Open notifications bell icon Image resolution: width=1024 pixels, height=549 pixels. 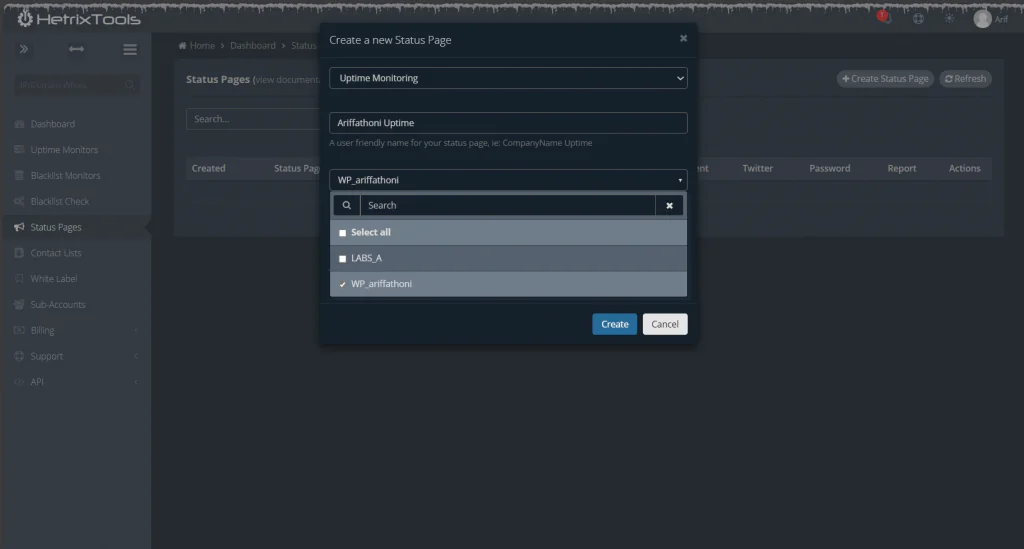click(885, 18)
